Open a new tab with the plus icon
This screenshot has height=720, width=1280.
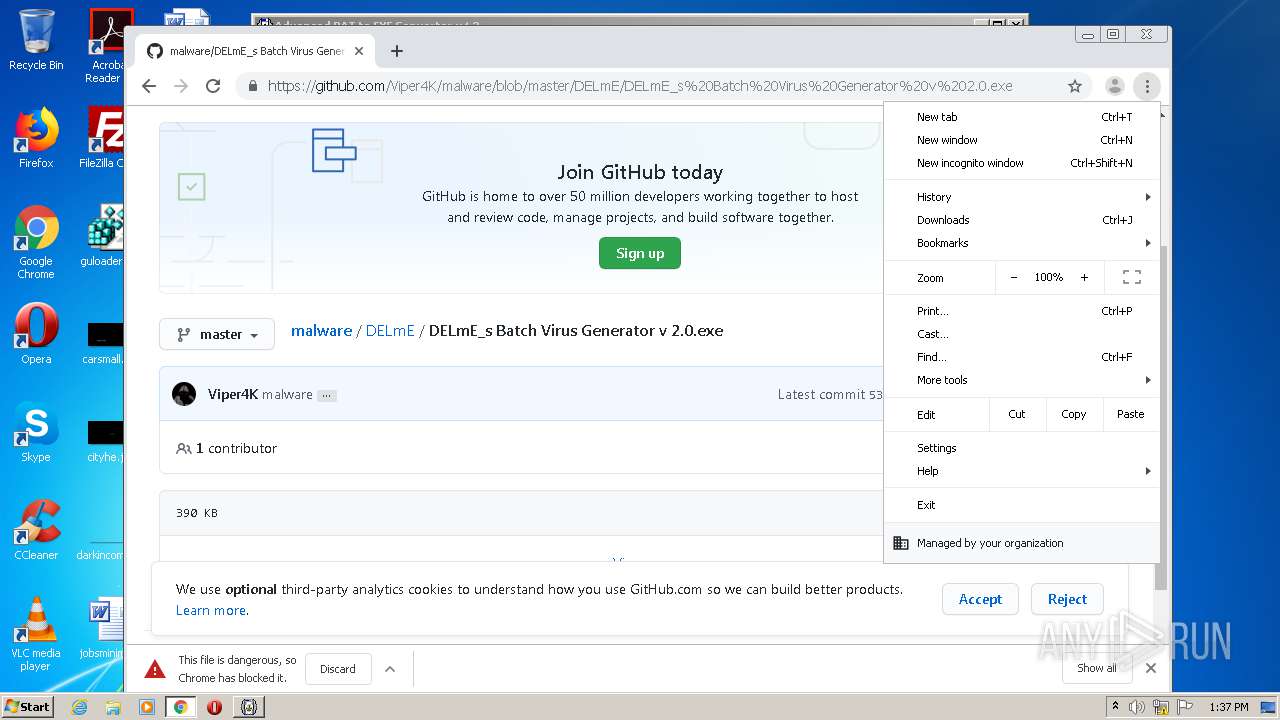[397, 51]
